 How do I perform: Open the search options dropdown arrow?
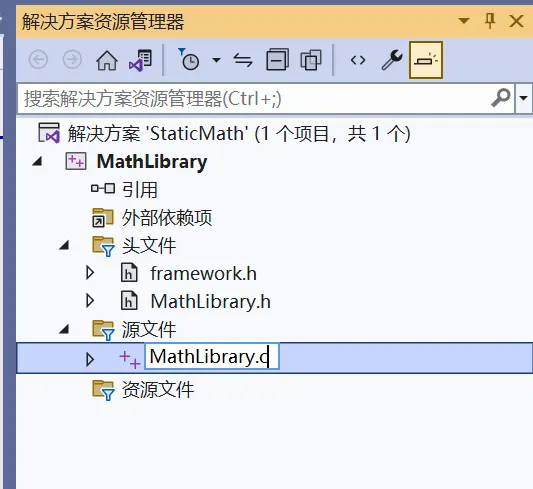(x=523, y=99)
